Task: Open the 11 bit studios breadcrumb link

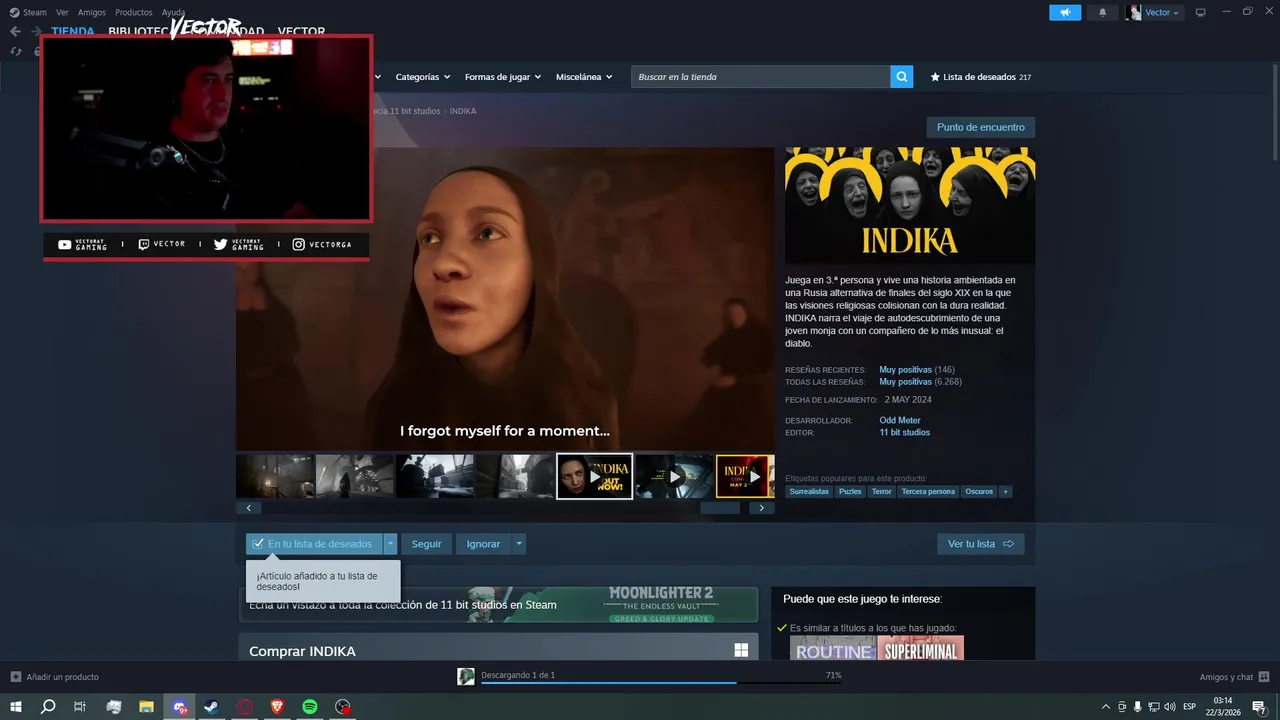Action: click(414, 111)
